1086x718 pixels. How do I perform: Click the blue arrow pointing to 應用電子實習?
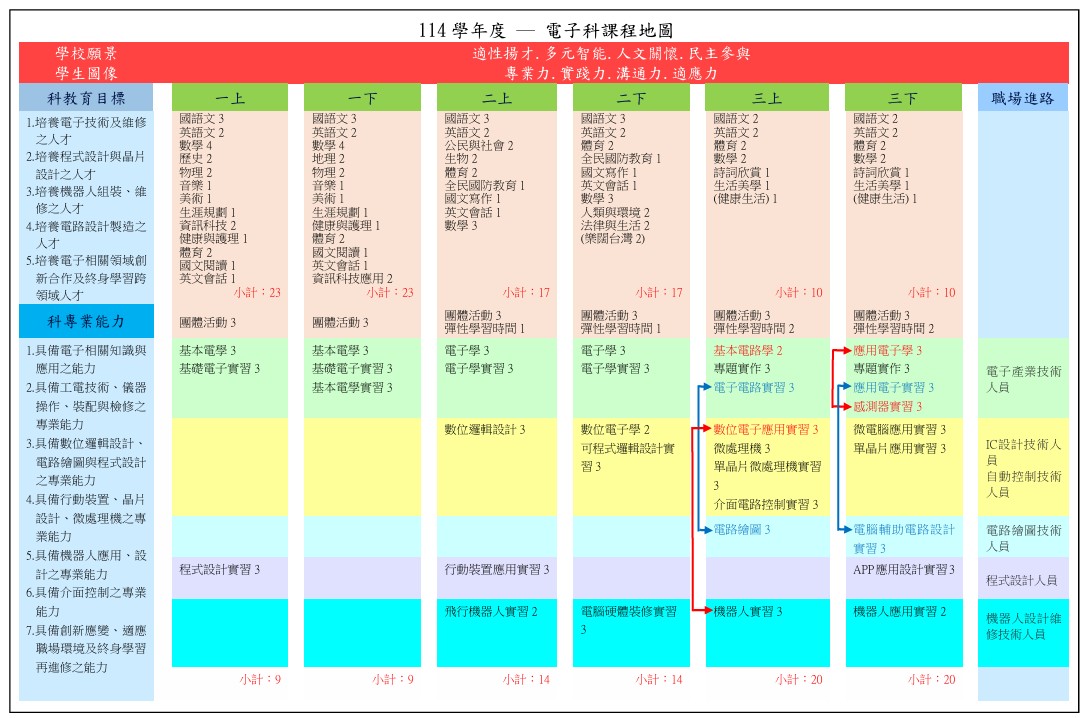(843, 387)
